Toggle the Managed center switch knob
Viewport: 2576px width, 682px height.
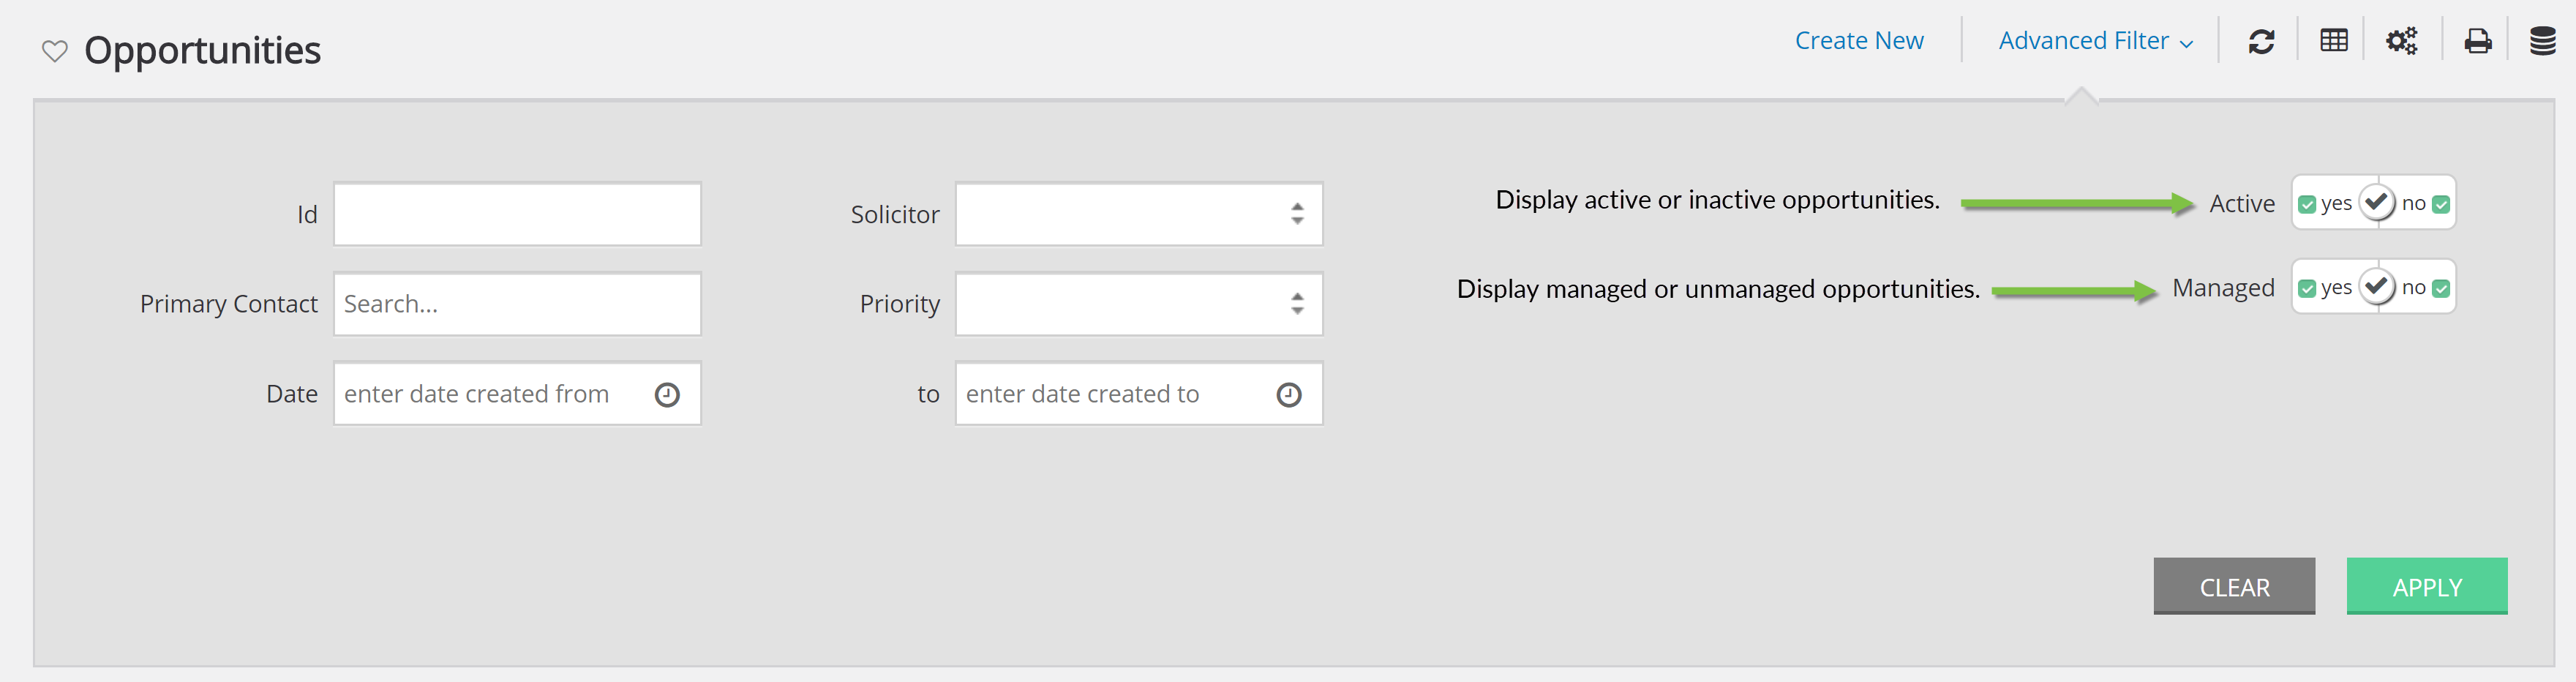[x=2377, y=287]
